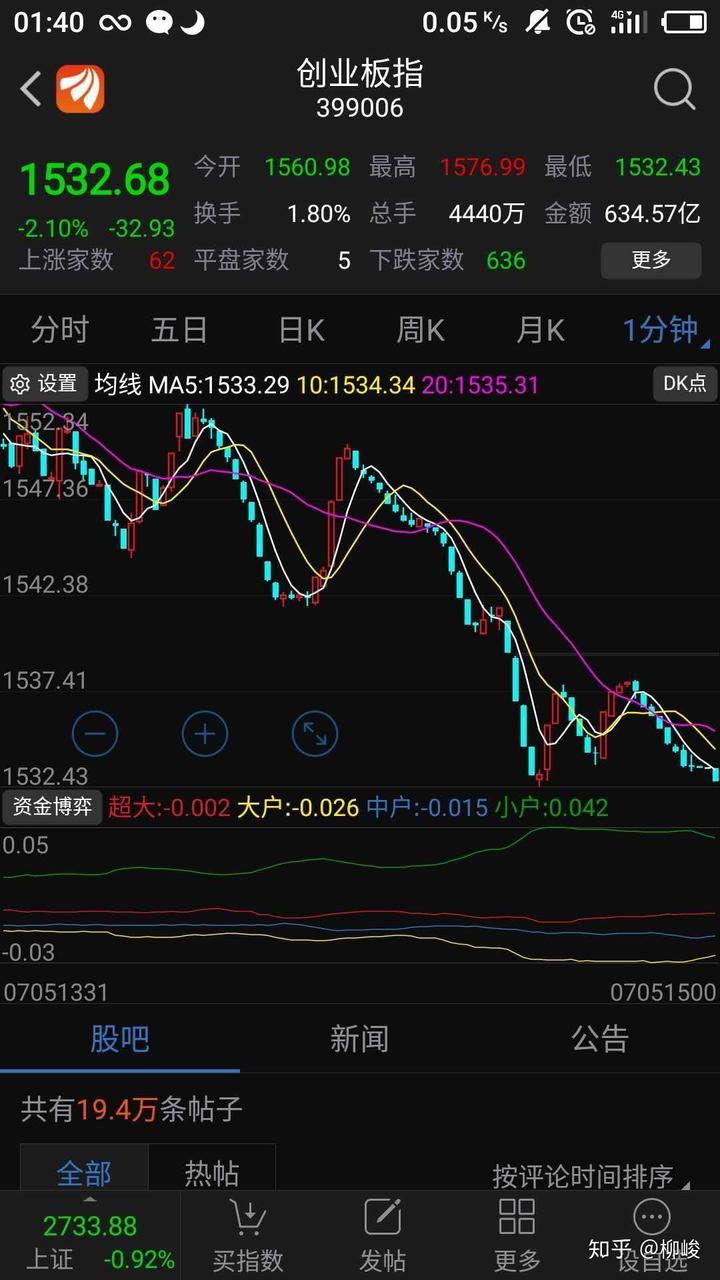Tap the 大户:-0.026 indicator value
Image resolution: width=720 pixels, height=1280 pixels.
coord(298,807)
